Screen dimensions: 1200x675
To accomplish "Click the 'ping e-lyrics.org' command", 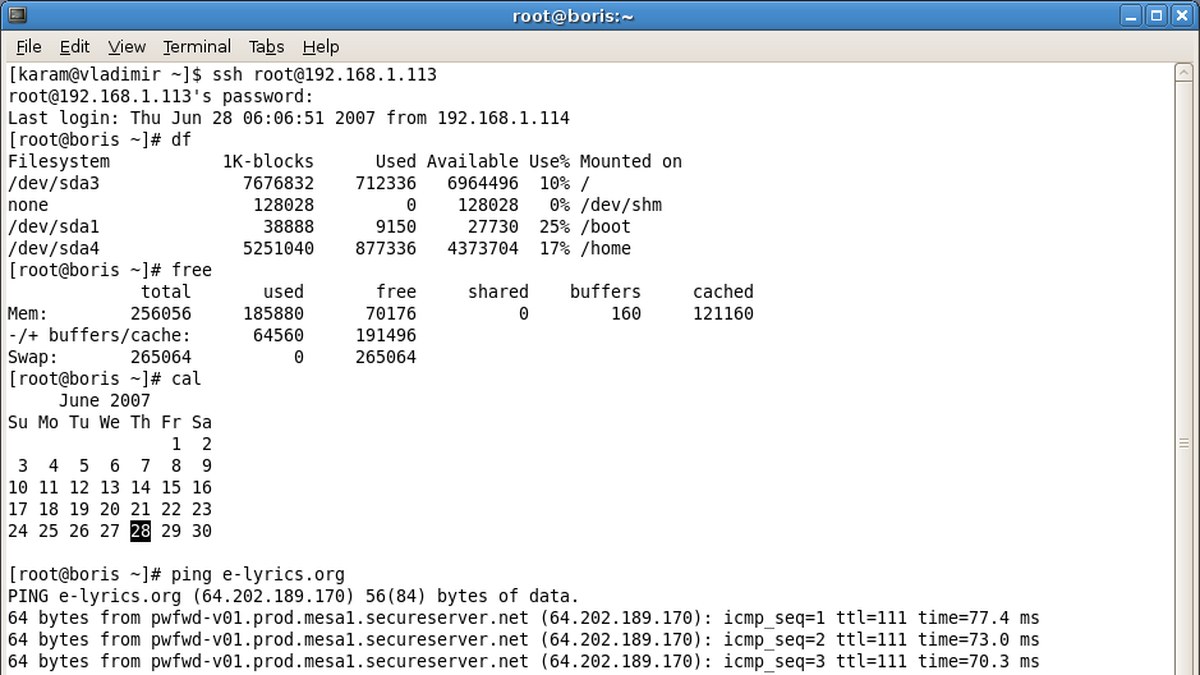I will point(258,574).
